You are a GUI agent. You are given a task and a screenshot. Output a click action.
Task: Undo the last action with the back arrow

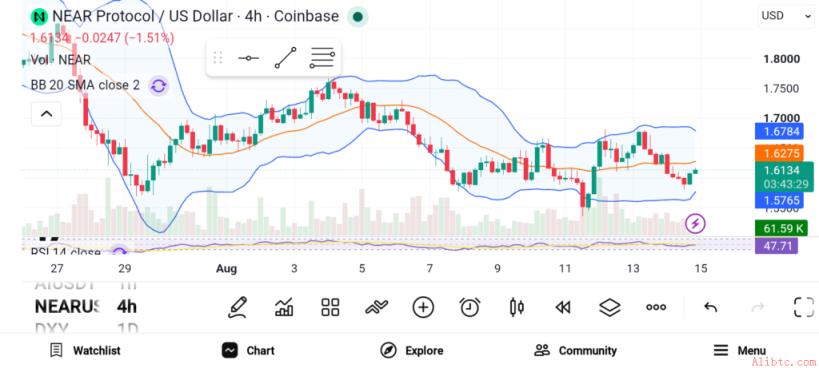pos(710,307)
